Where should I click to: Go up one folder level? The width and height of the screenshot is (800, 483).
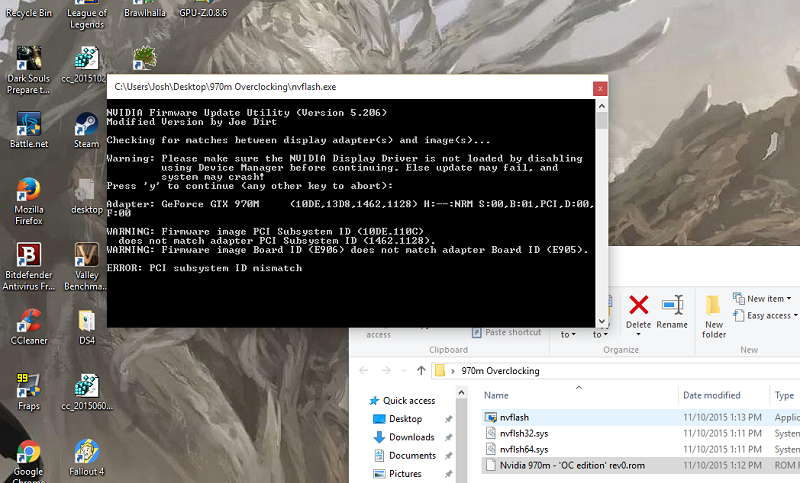point(421,370)
